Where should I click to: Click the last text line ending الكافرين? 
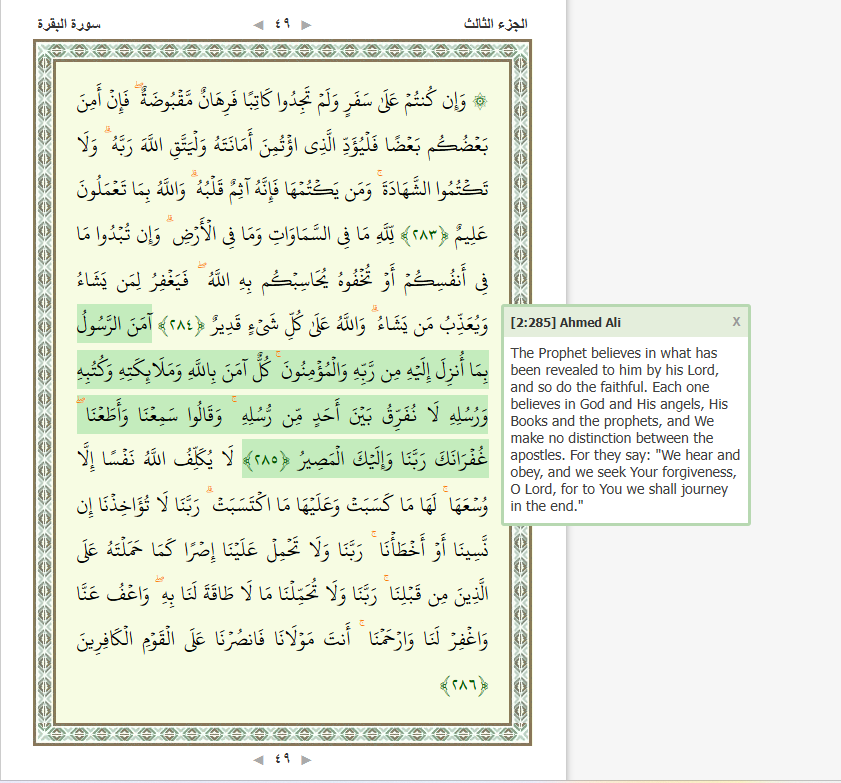(282, 639)
